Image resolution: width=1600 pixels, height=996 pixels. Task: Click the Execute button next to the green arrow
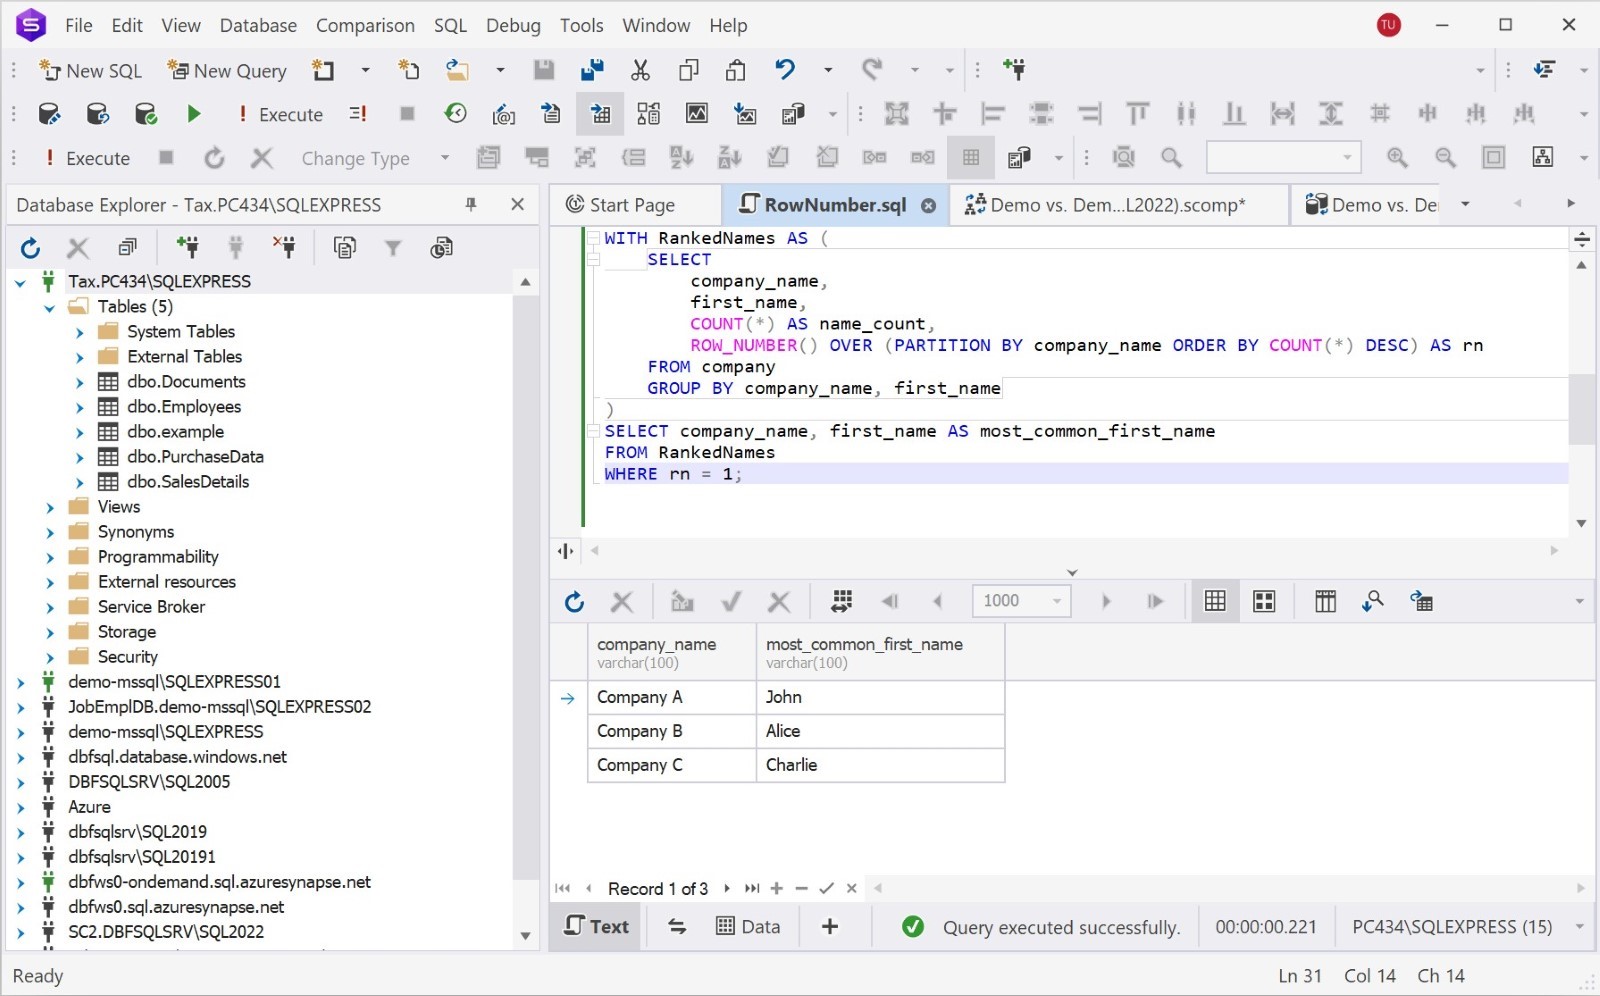click(x=279, y=114)
